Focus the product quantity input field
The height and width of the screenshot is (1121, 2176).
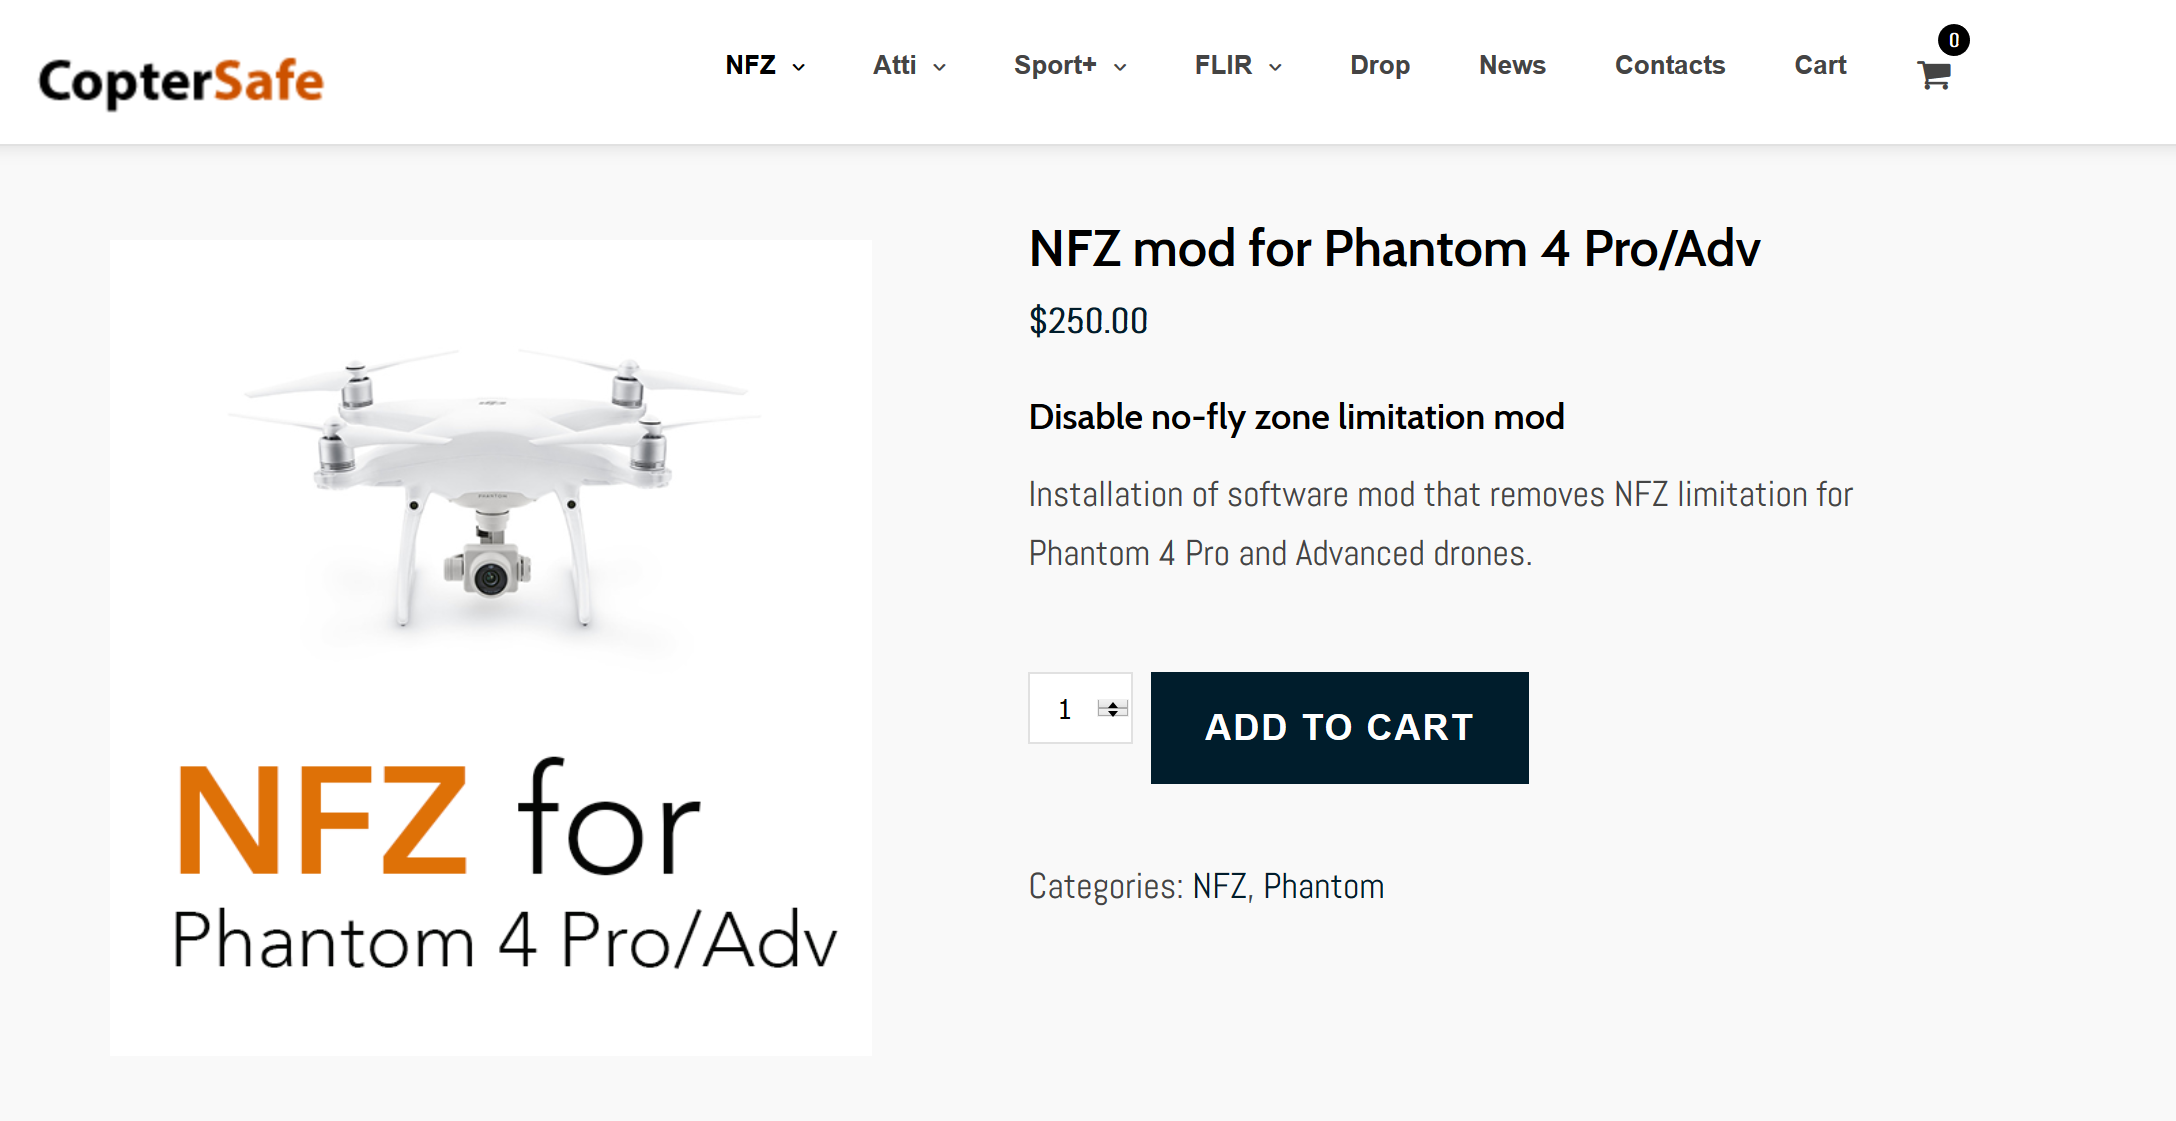(x=1080, y=708)
